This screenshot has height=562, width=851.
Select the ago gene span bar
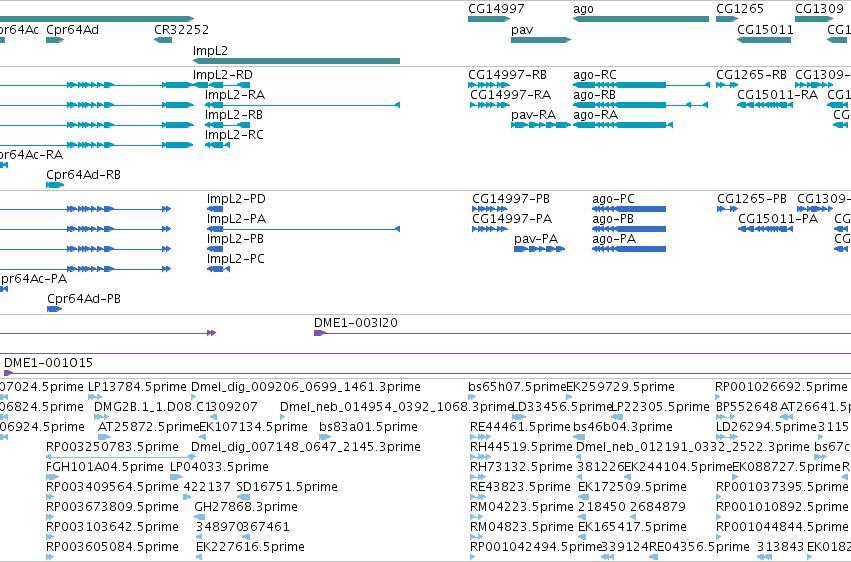[x=641, y=19]
